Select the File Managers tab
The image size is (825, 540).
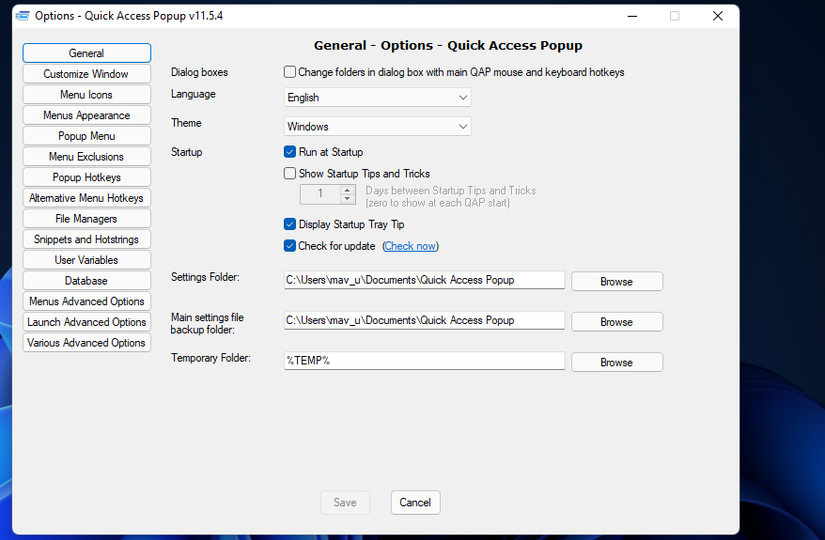86,219
